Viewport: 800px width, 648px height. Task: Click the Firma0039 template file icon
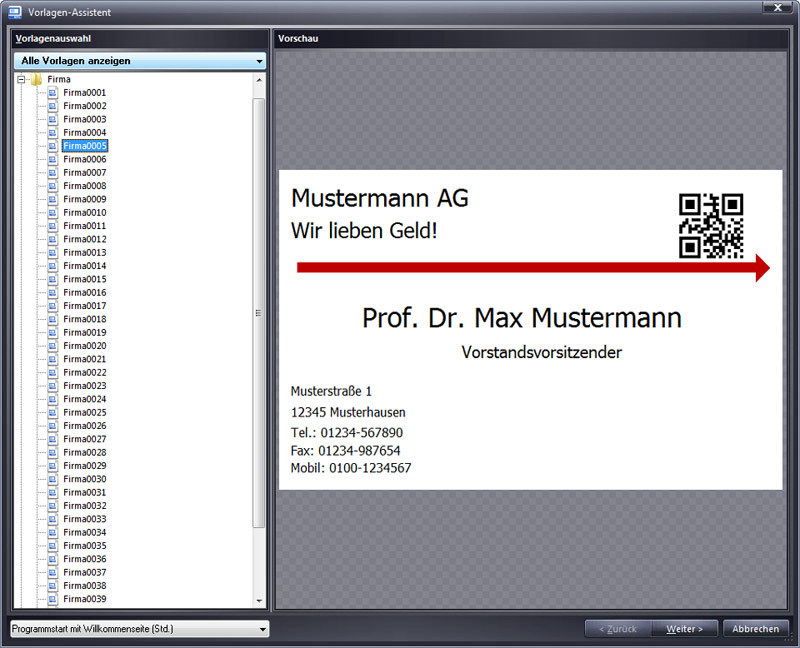(x=53, y=599)
